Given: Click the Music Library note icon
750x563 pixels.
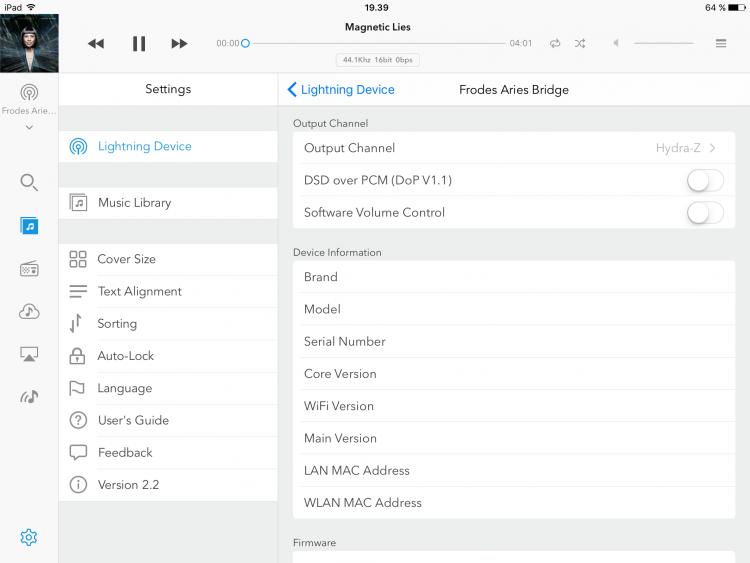Looking at the screenshot, I should tap(78, 202).
